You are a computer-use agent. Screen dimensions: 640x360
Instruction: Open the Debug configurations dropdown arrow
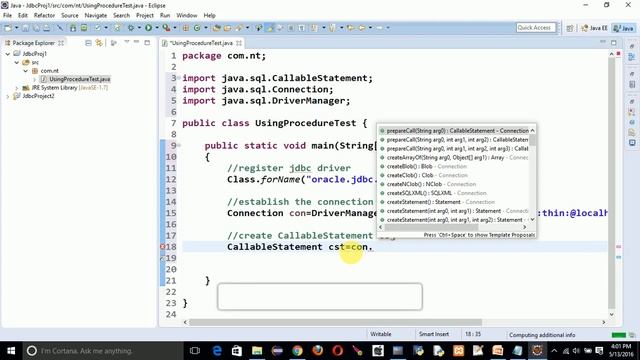(139, 28)
